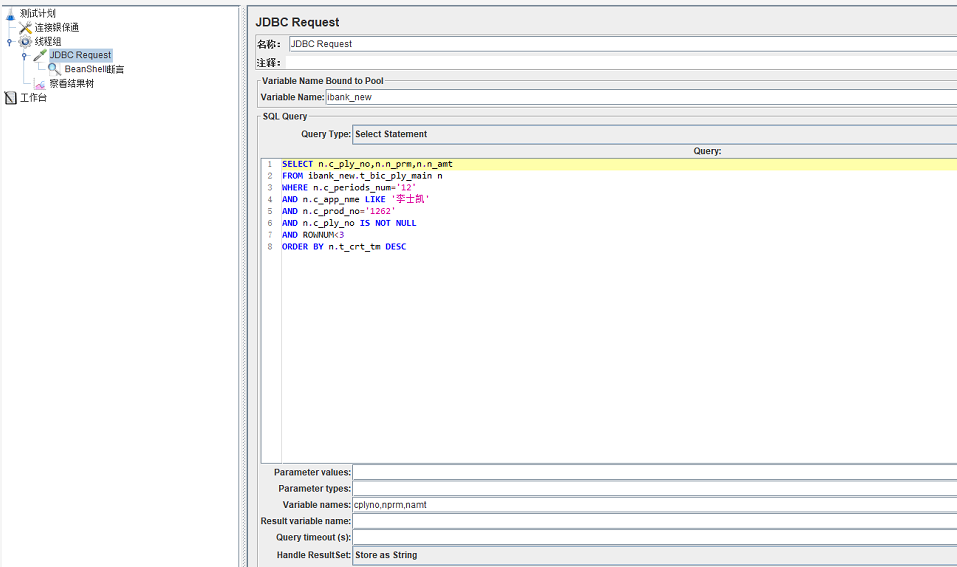Click the WHERE n.c_periods_num='12' line

[x=348, y=187]
